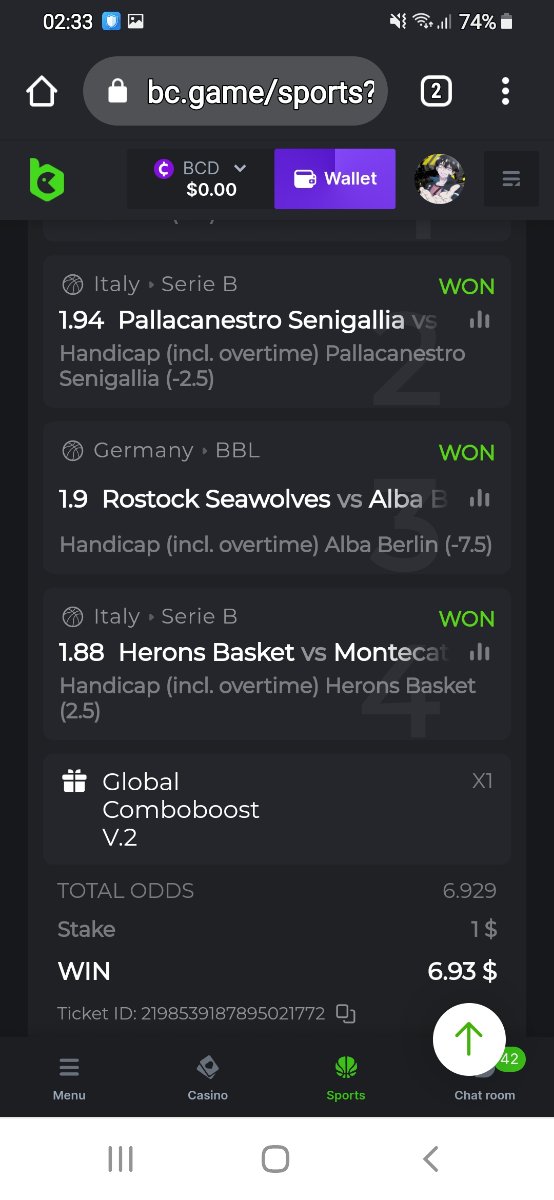Screen dimensions: 554x1200
Task: Open the Wallet button
Action: (x=335, y=179)
